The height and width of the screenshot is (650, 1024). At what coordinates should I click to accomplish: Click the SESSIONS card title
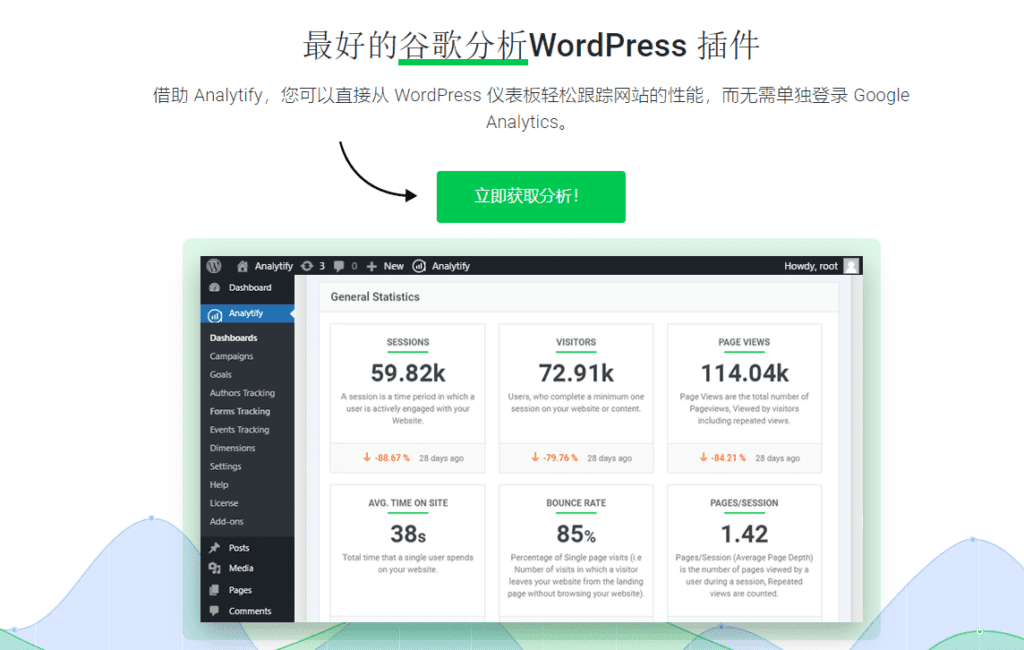click(x=408, y=342)
